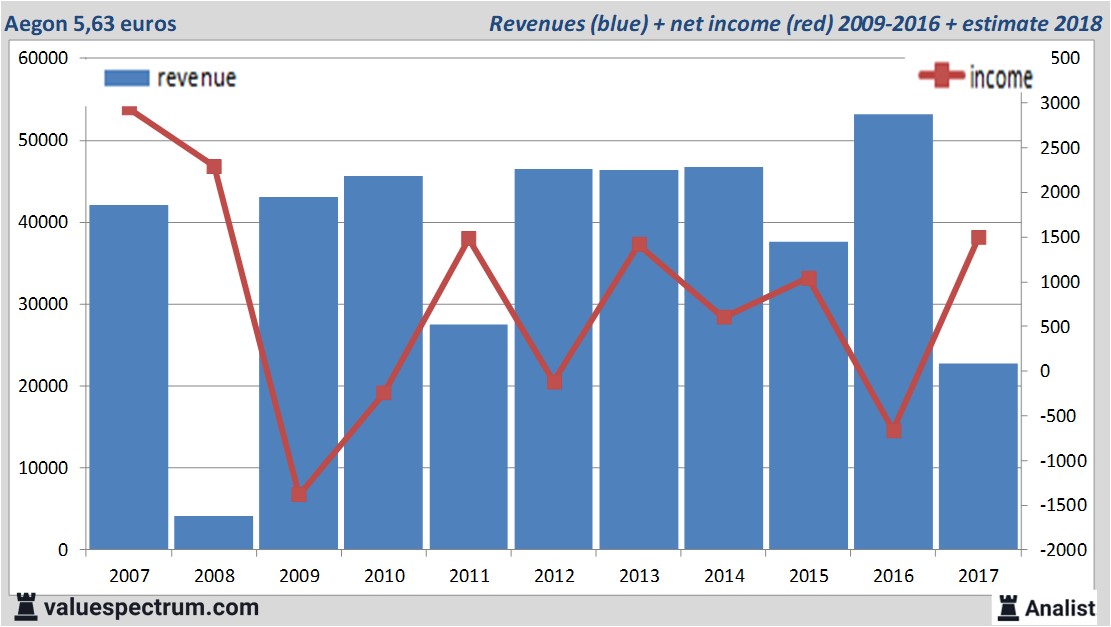Select the 2014 revenue bar

coord(723,358)
